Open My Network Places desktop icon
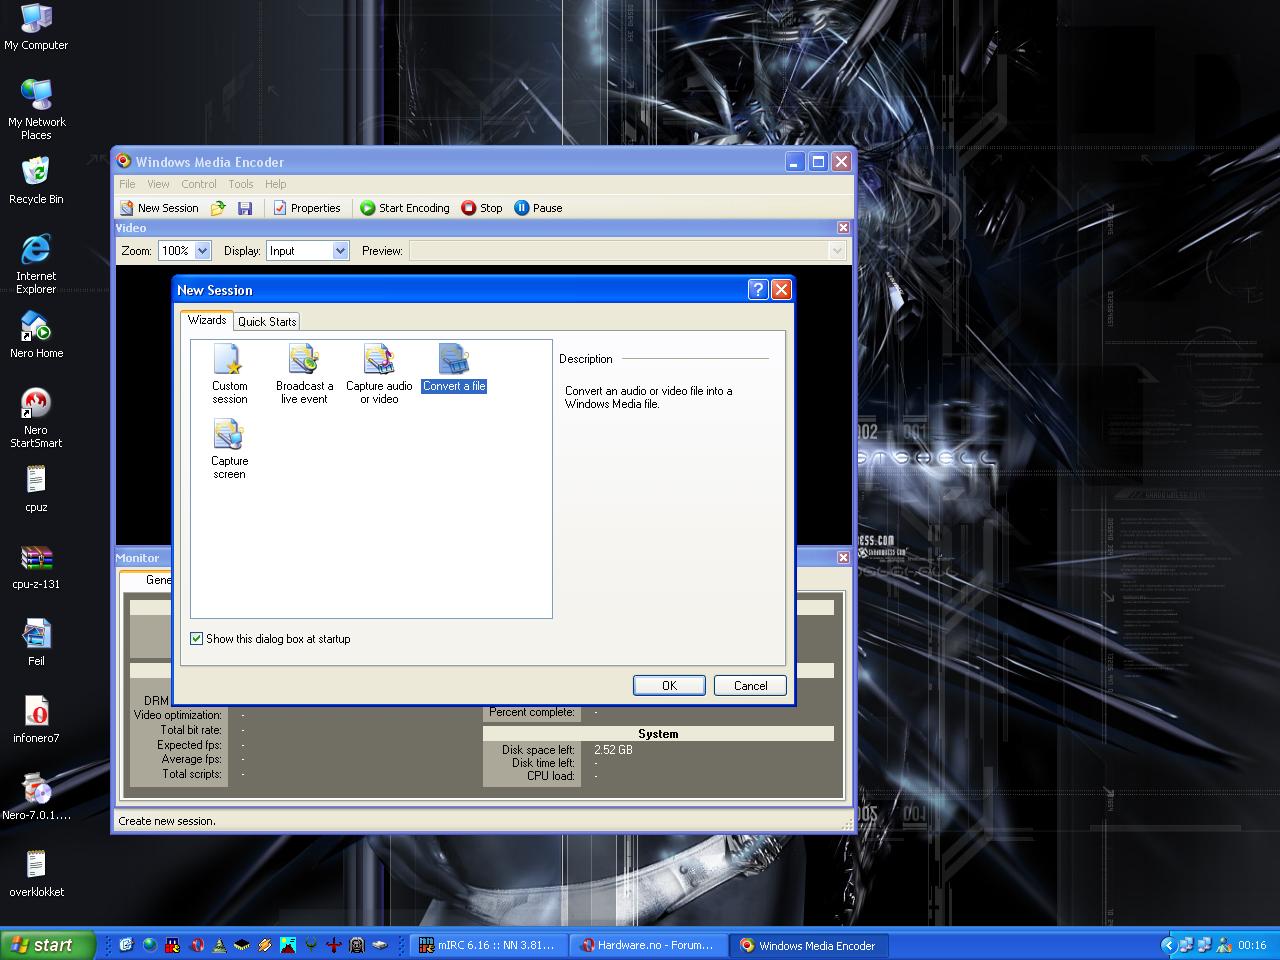The image size is (1280, 960). pyautogui.click(x=36, y=109)
